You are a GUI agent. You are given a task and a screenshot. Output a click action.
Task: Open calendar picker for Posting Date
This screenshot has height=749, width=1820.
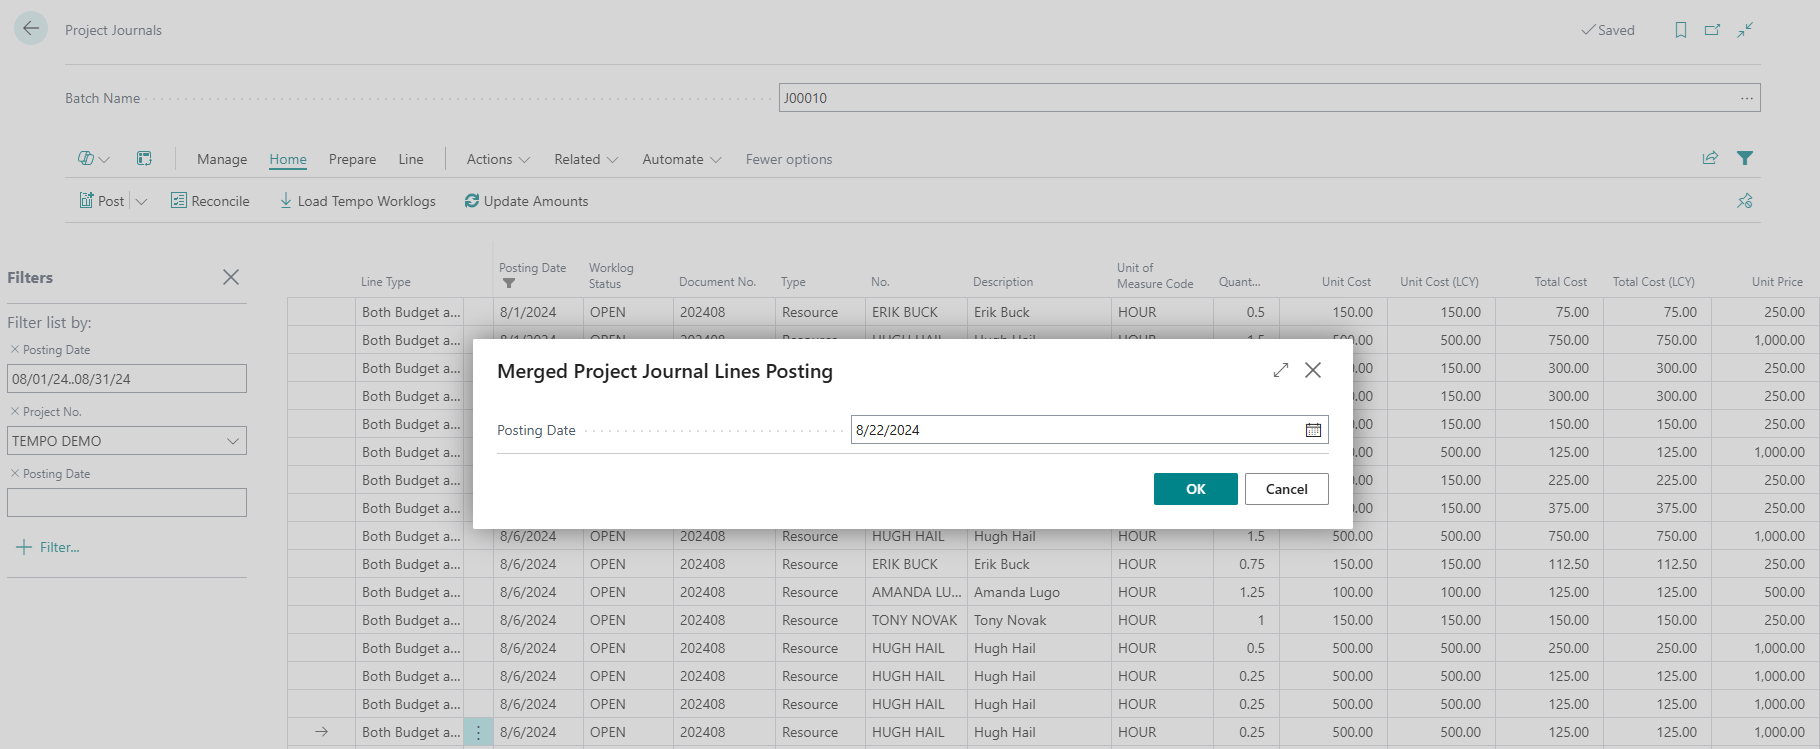[1313, 430]
